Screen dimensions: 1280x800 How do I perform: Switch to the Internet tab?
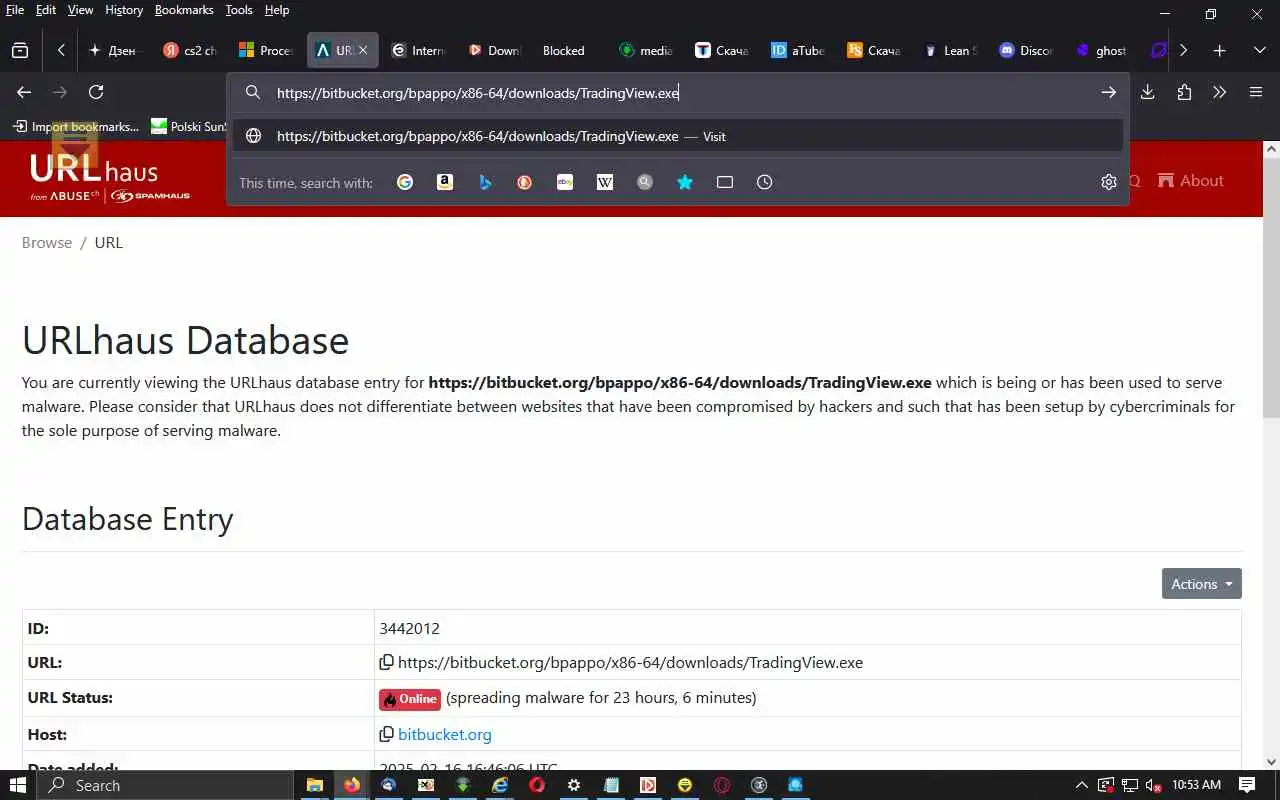(419, 50)
